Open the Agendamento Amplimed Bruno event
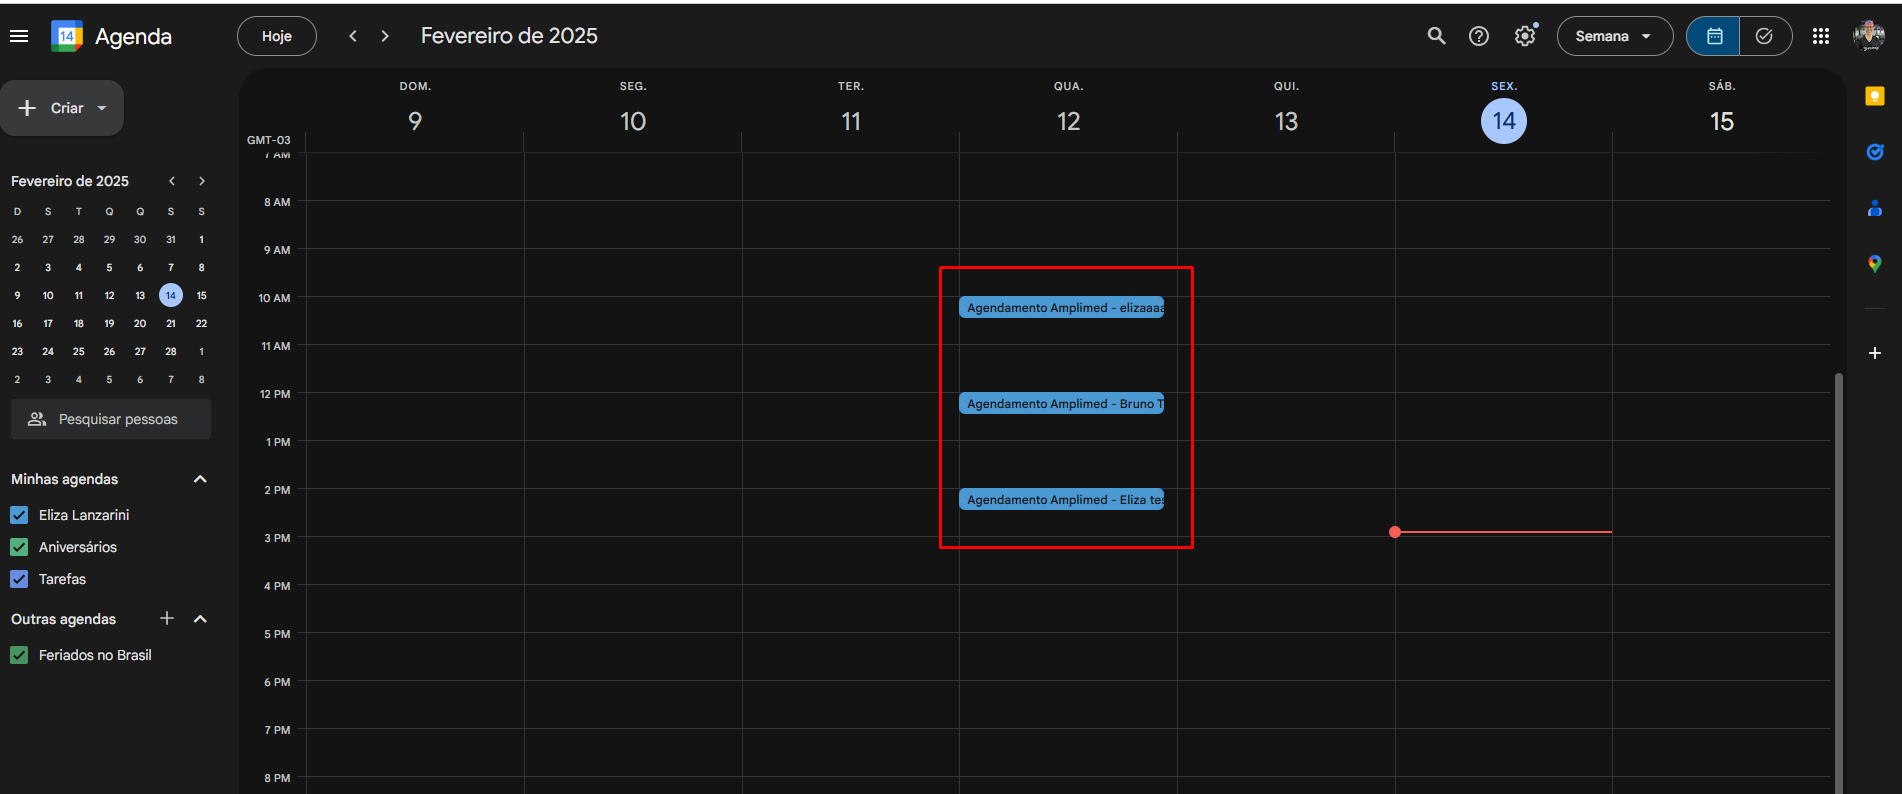1902x794 pixels. tap(1061, 404)
